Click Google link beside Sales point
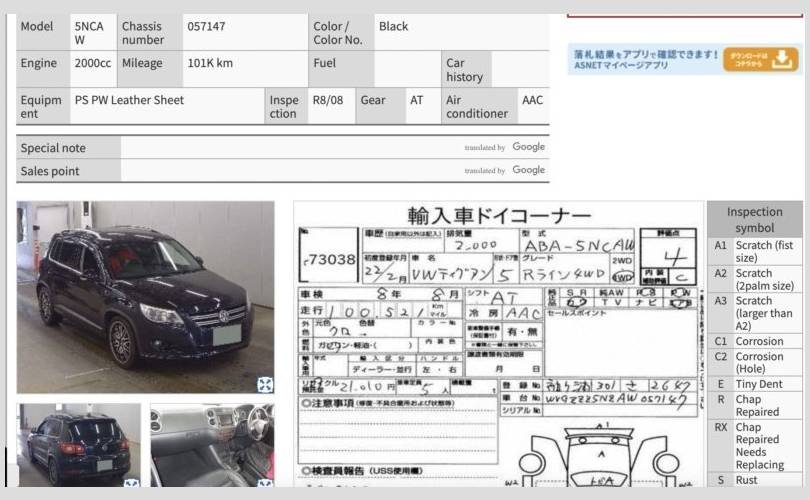 [528, 171]
